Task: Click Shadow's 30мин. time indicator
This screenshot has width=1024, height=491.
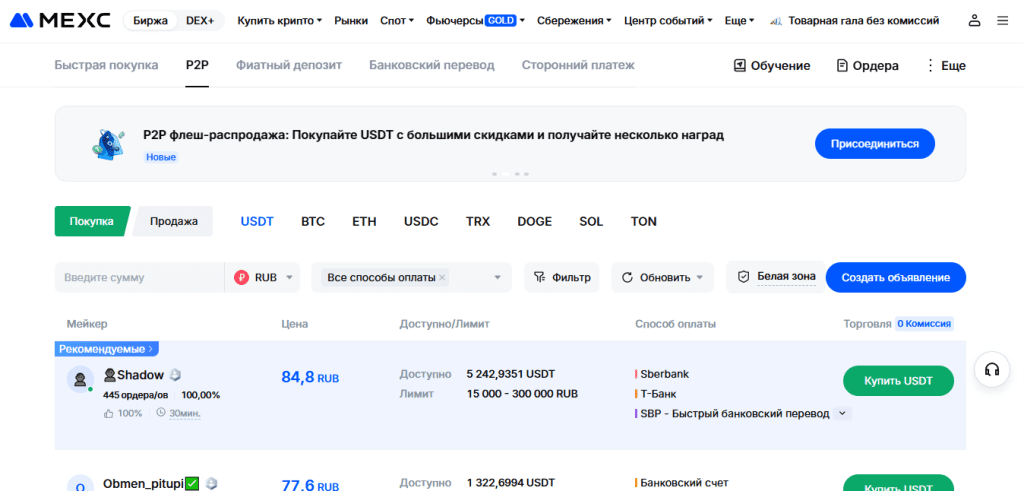Action: [x=178, y=413]
